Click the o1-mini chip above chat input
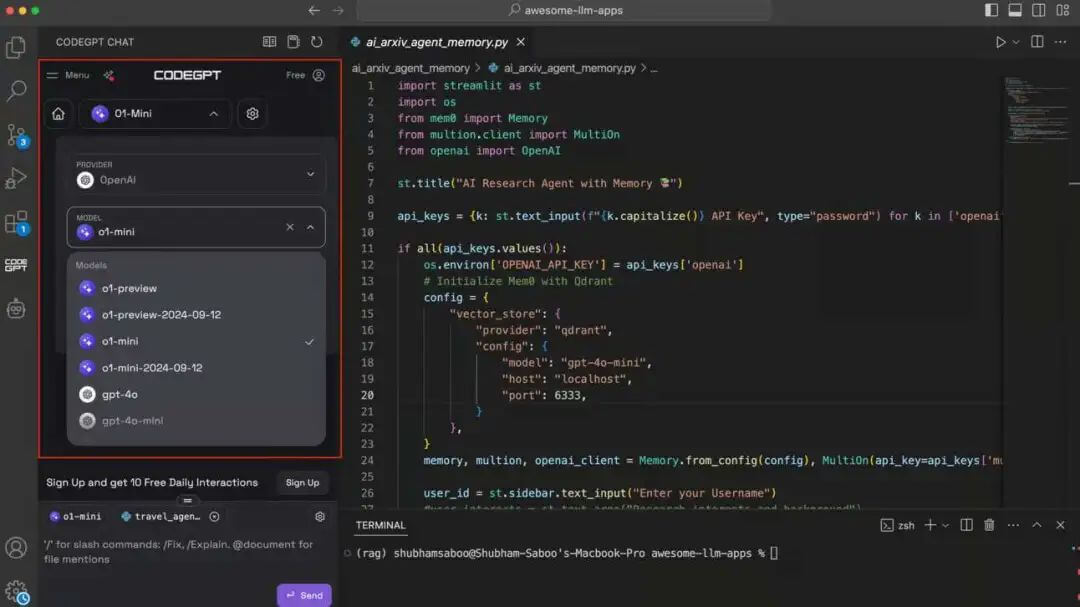Viewport: 1080px width, 607px height. (x=75, y=517)
